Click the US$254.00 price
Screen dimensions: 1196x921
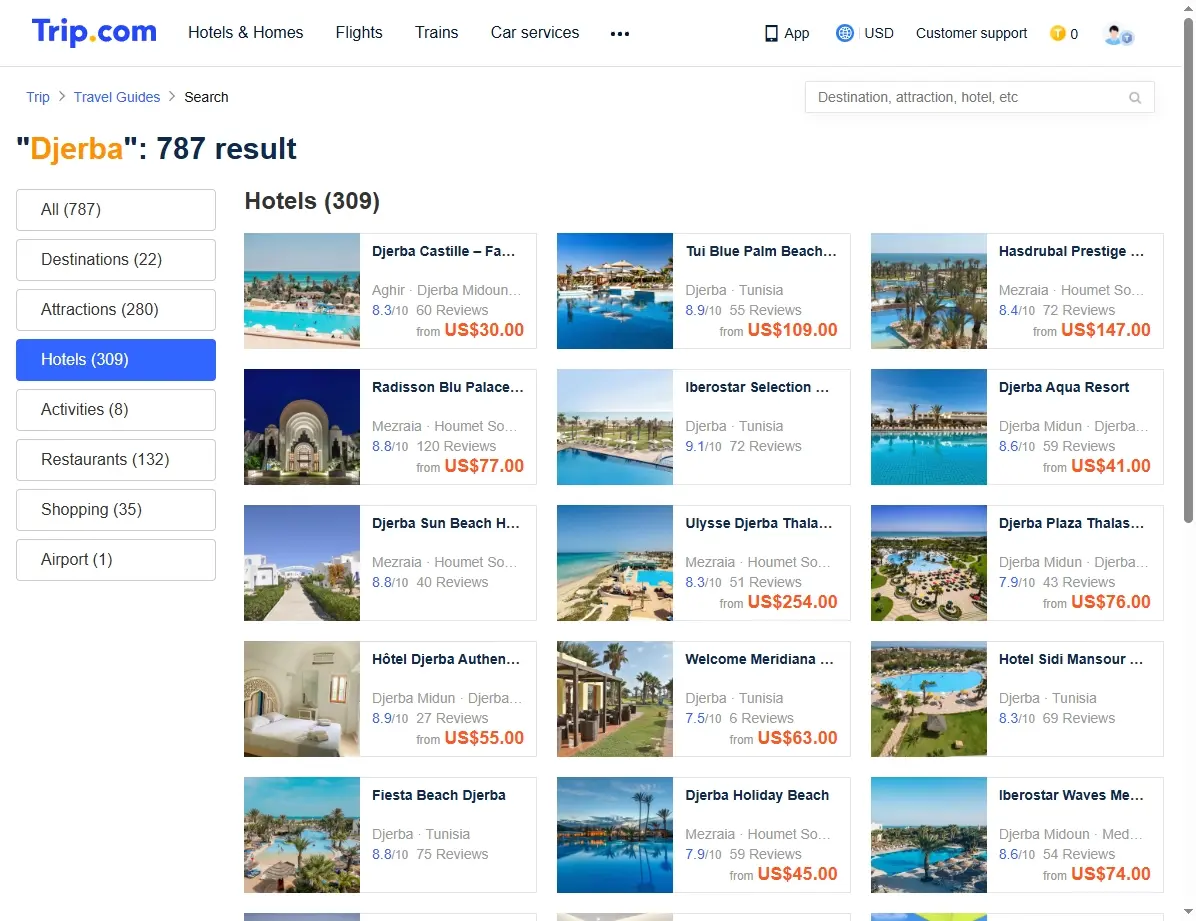click(793, 602)
